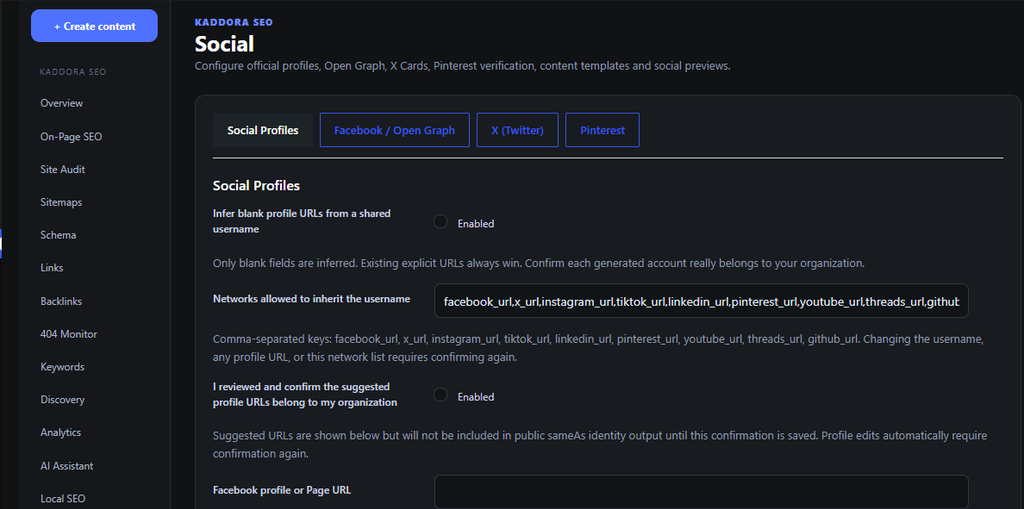Switch to X (Twitter) tab
The height and width of the screenshot is (509, 1024).
pos(517,130)
